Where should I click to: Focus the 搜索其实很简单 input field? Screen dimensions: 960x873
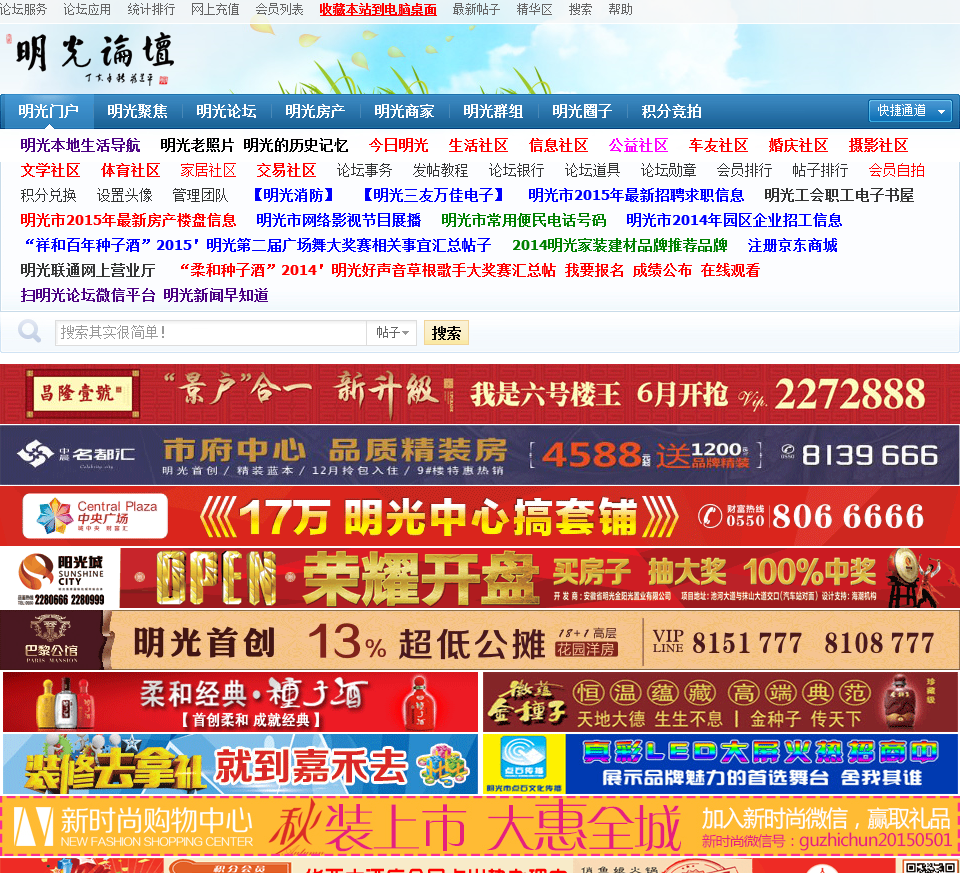pos(211,332)
